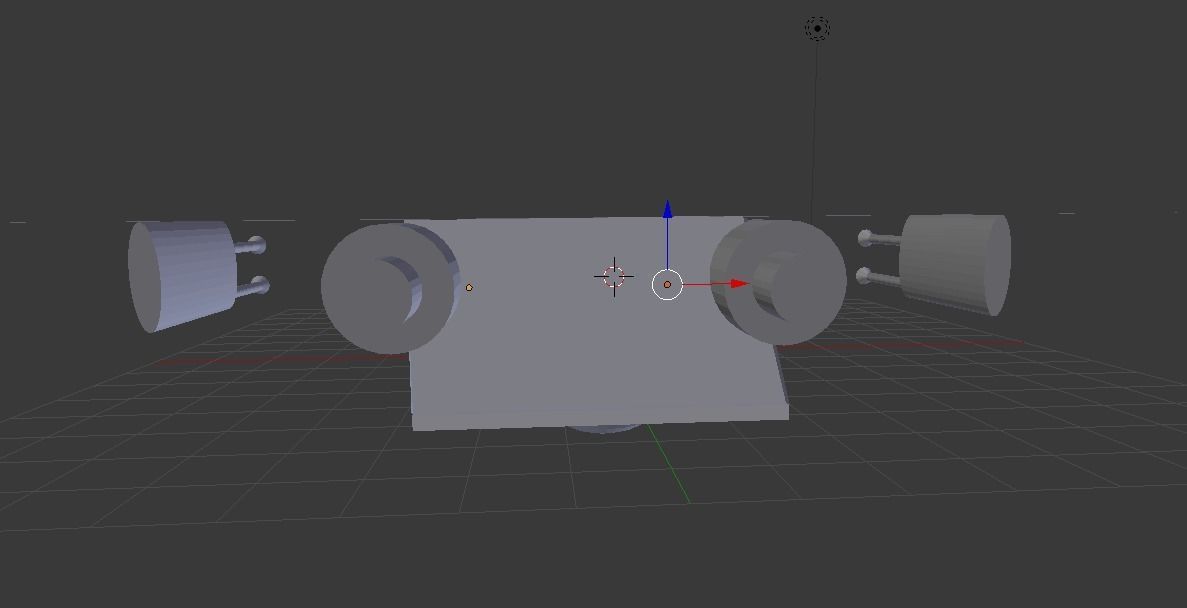Select the upper prong of left plug
This screenshot has width=1187, height=608.
251,246
